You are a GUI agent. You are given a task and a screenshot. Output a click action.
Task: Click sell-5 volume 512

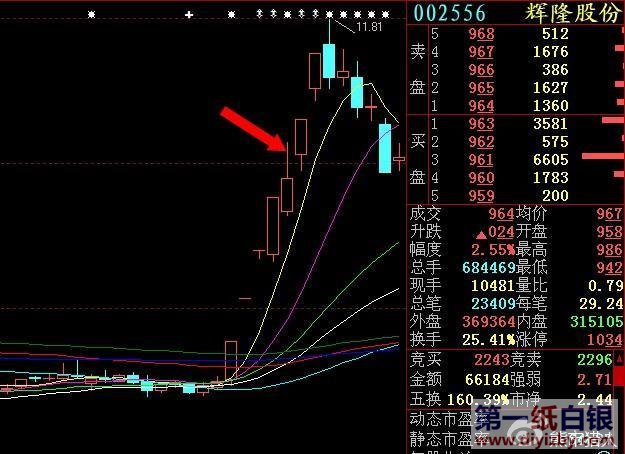555,34
